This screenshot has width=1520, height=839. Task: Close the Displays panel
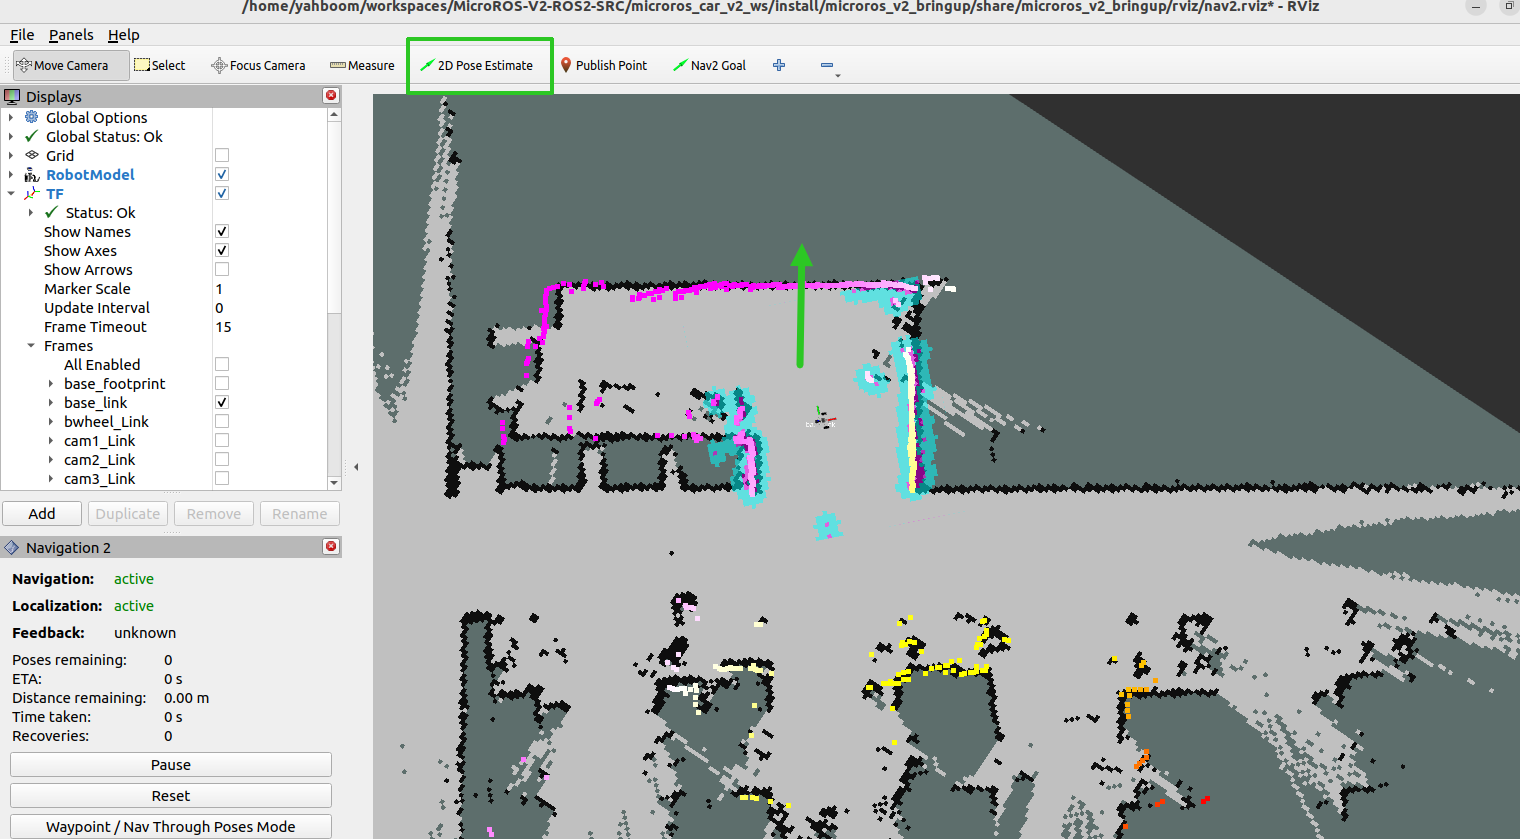pos(331,95)
